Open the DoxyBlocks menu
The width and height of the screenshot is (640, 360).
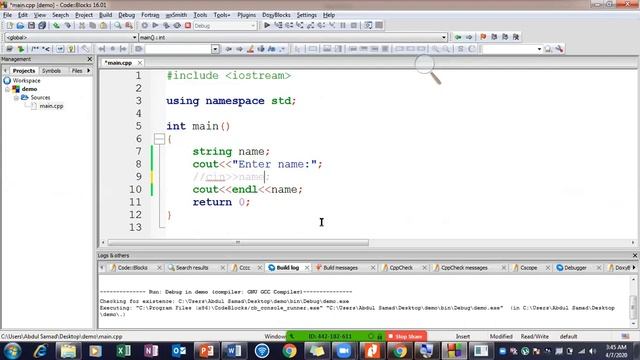[276, 15]
